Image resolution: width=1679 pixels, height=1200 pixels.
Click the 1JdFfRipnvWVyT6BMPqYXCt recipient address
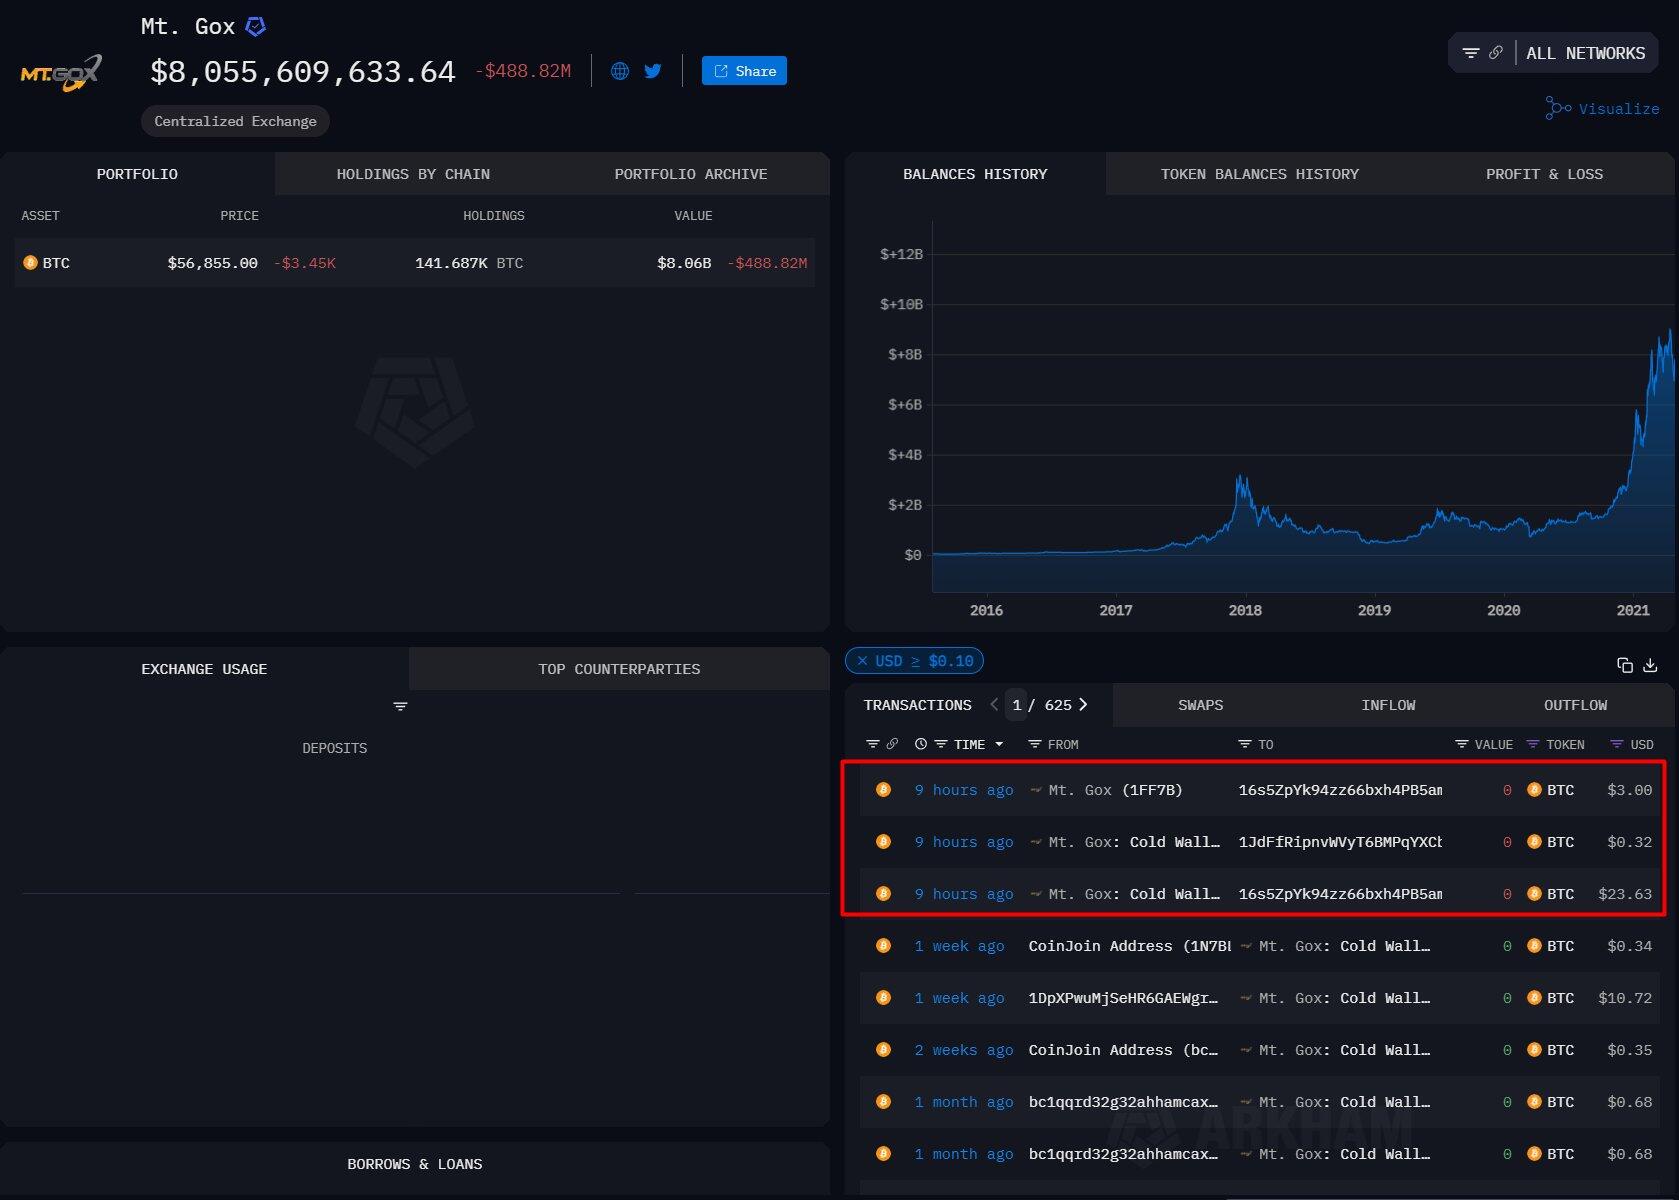click(x=1340, y=842)
